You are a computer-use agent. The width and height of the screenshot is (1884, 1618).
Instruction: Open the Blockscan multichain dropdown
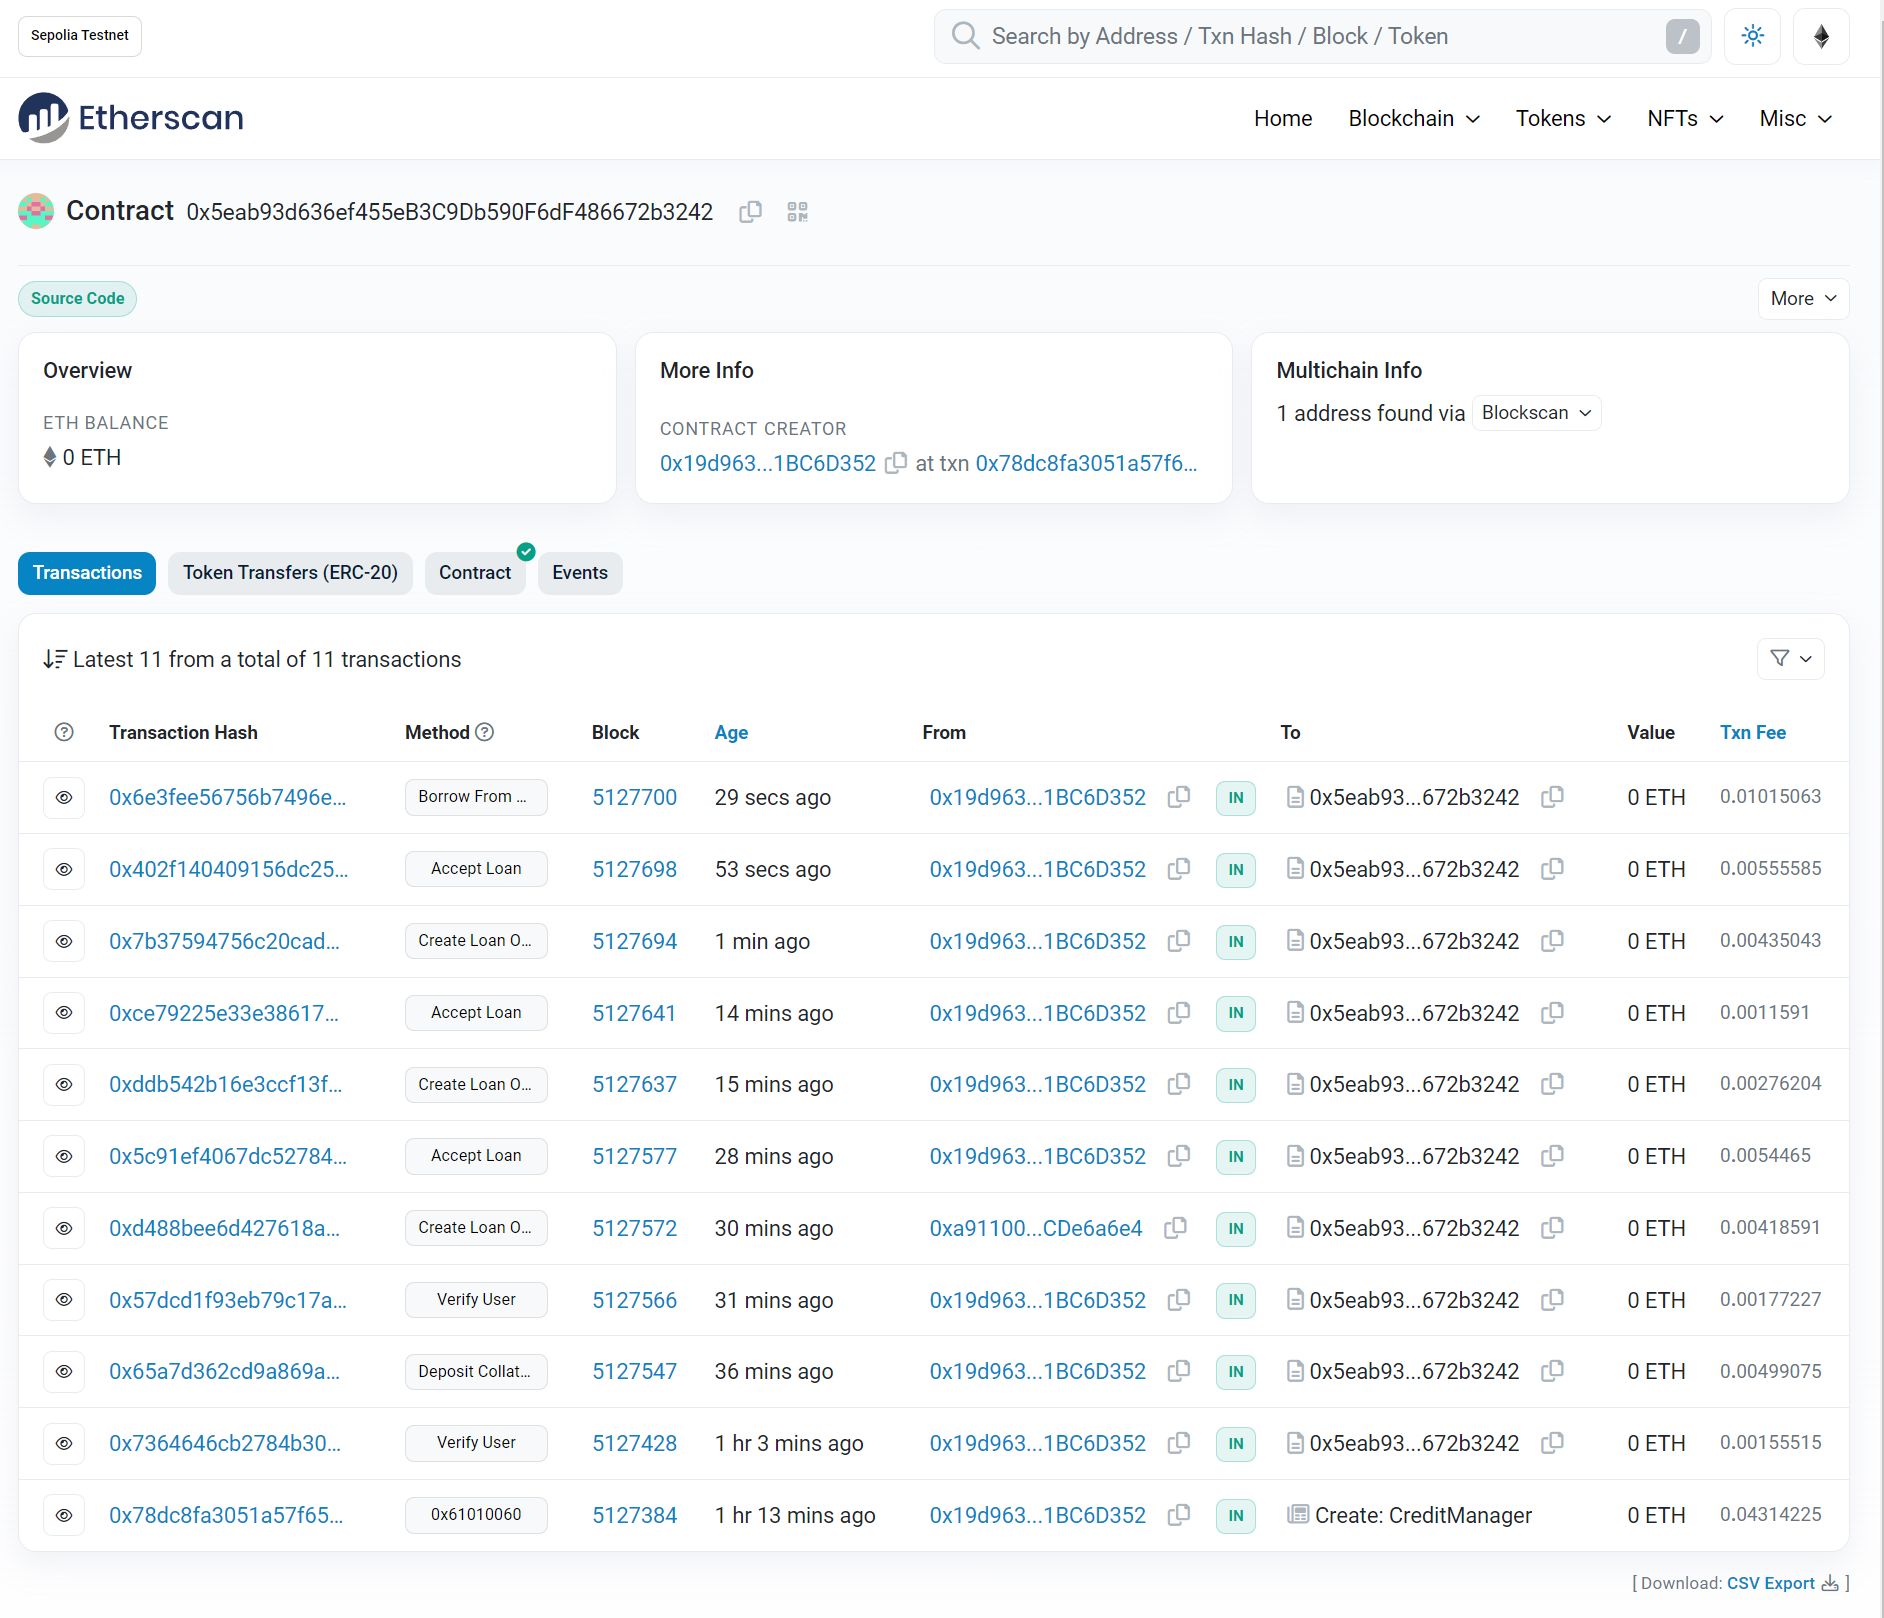coord(1536,413)
